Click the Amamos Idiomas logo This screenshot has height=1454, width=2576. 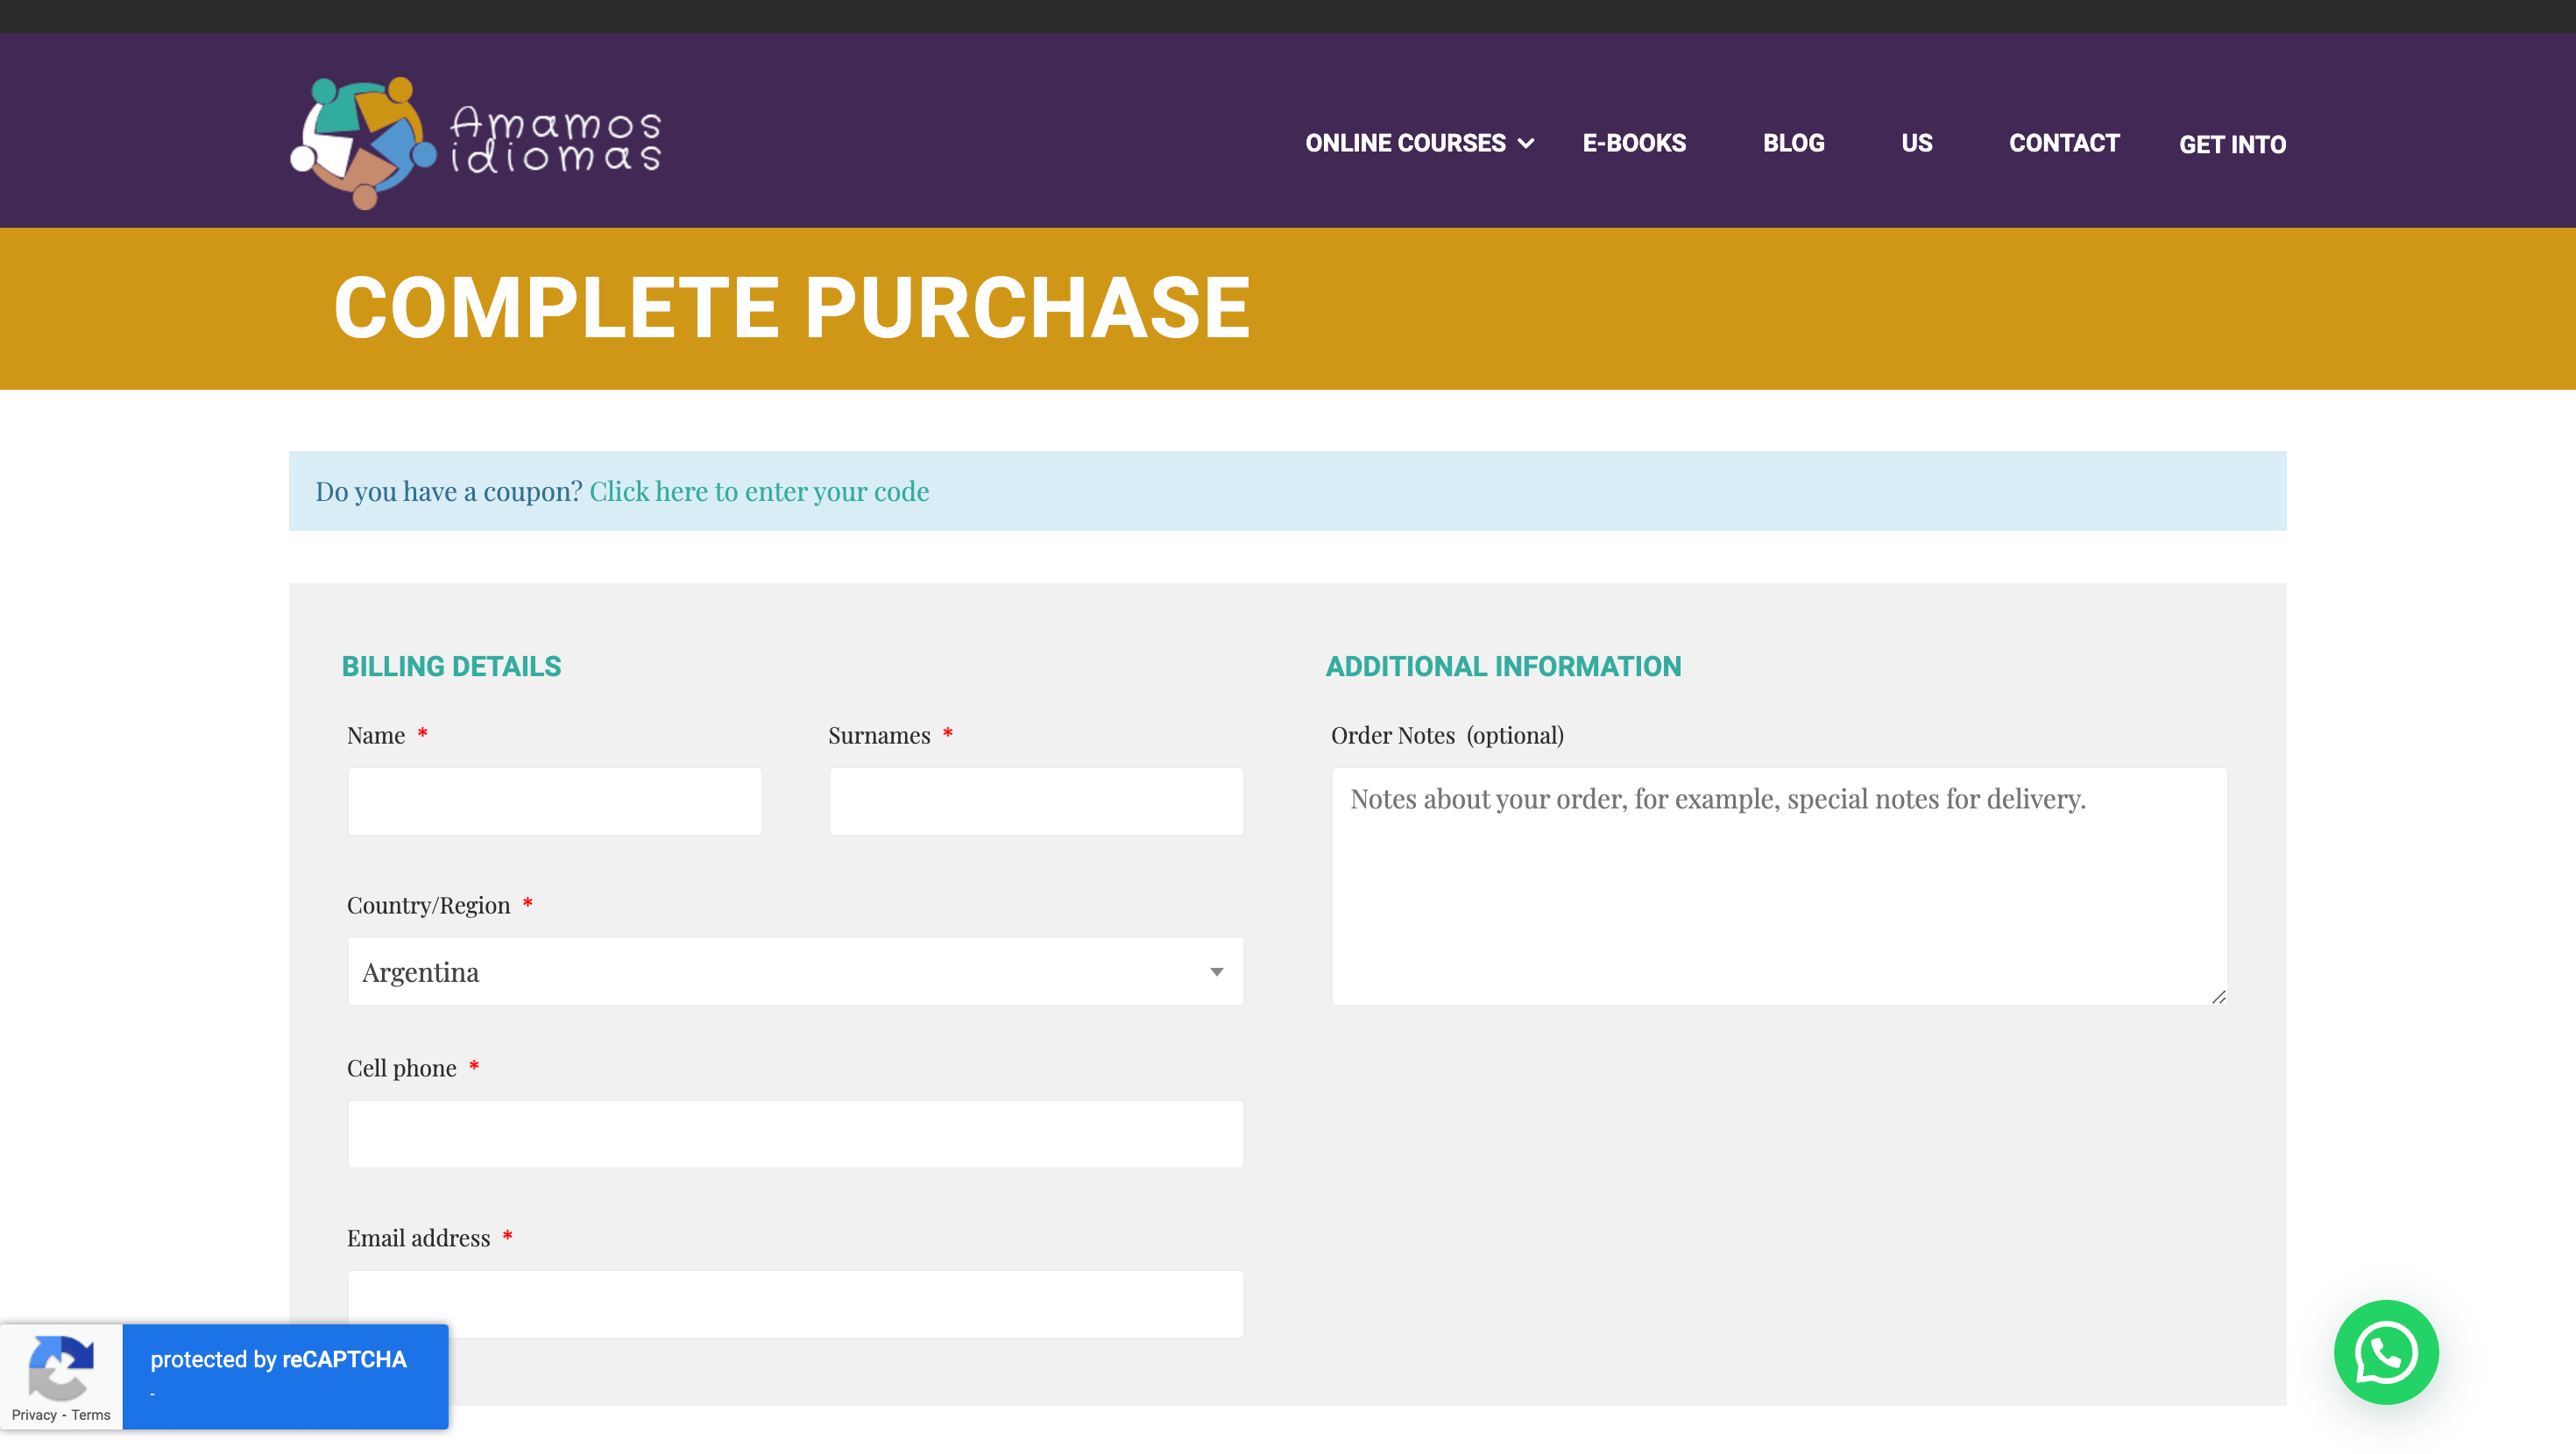476,143
